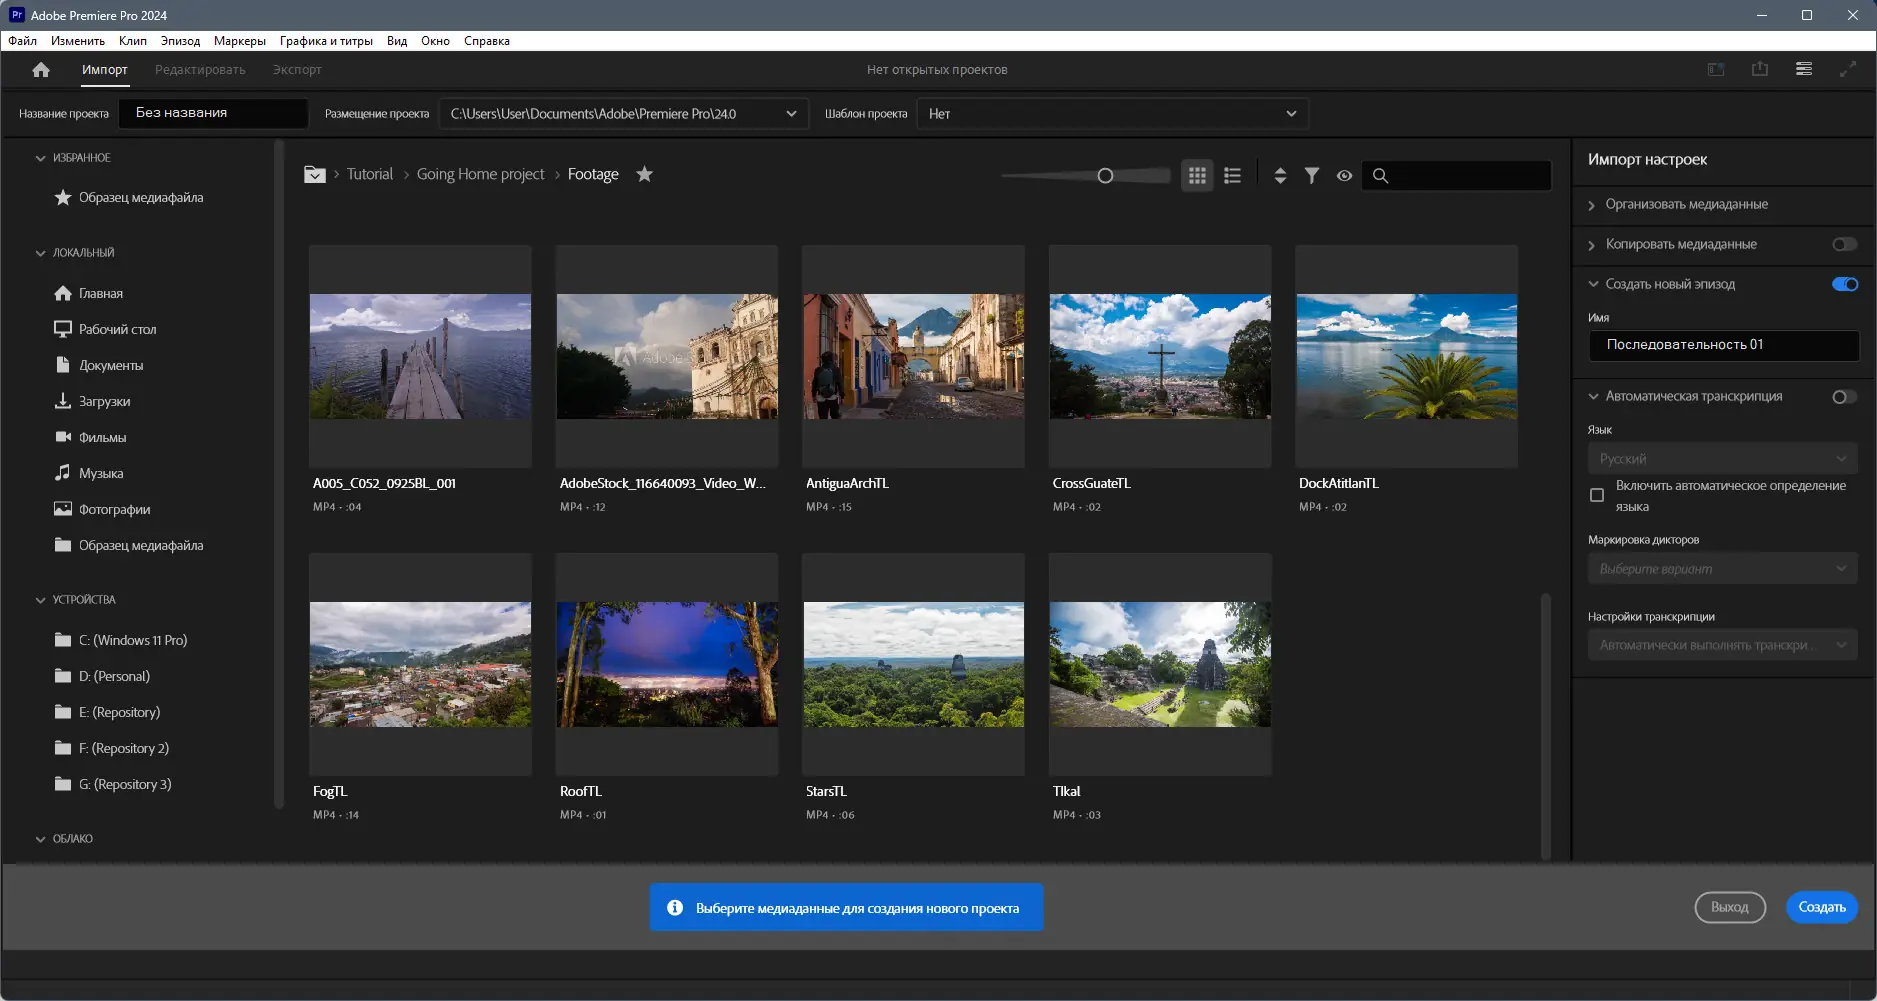Click the Создать button
The width and height of the screenshot is (1877, 1001).
(1821, 907)
